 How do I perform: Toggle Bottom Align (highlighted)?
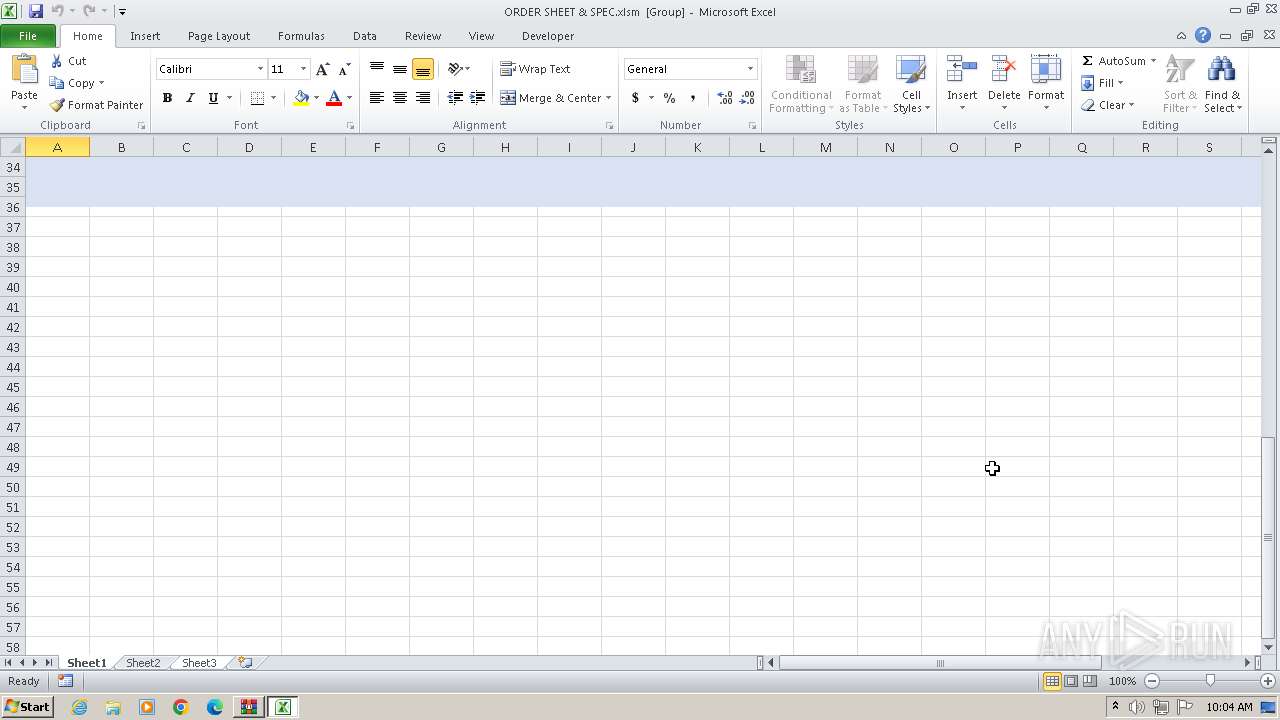(423, 69)
